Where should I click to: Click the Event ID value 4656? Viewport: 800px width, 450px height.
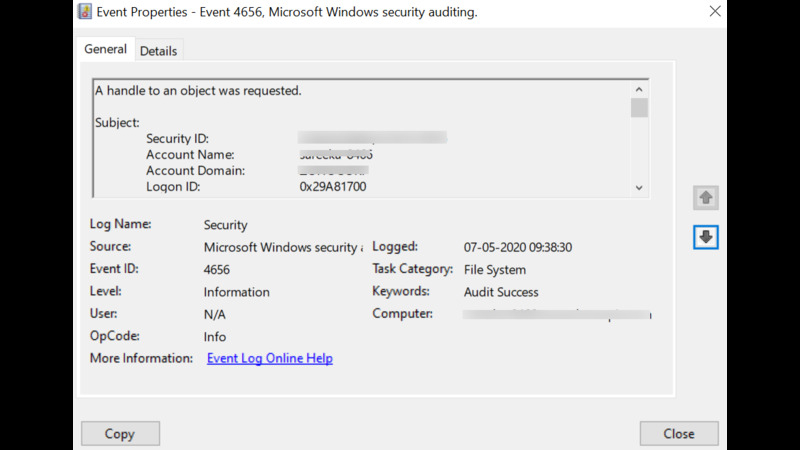(x=217, y=269)
